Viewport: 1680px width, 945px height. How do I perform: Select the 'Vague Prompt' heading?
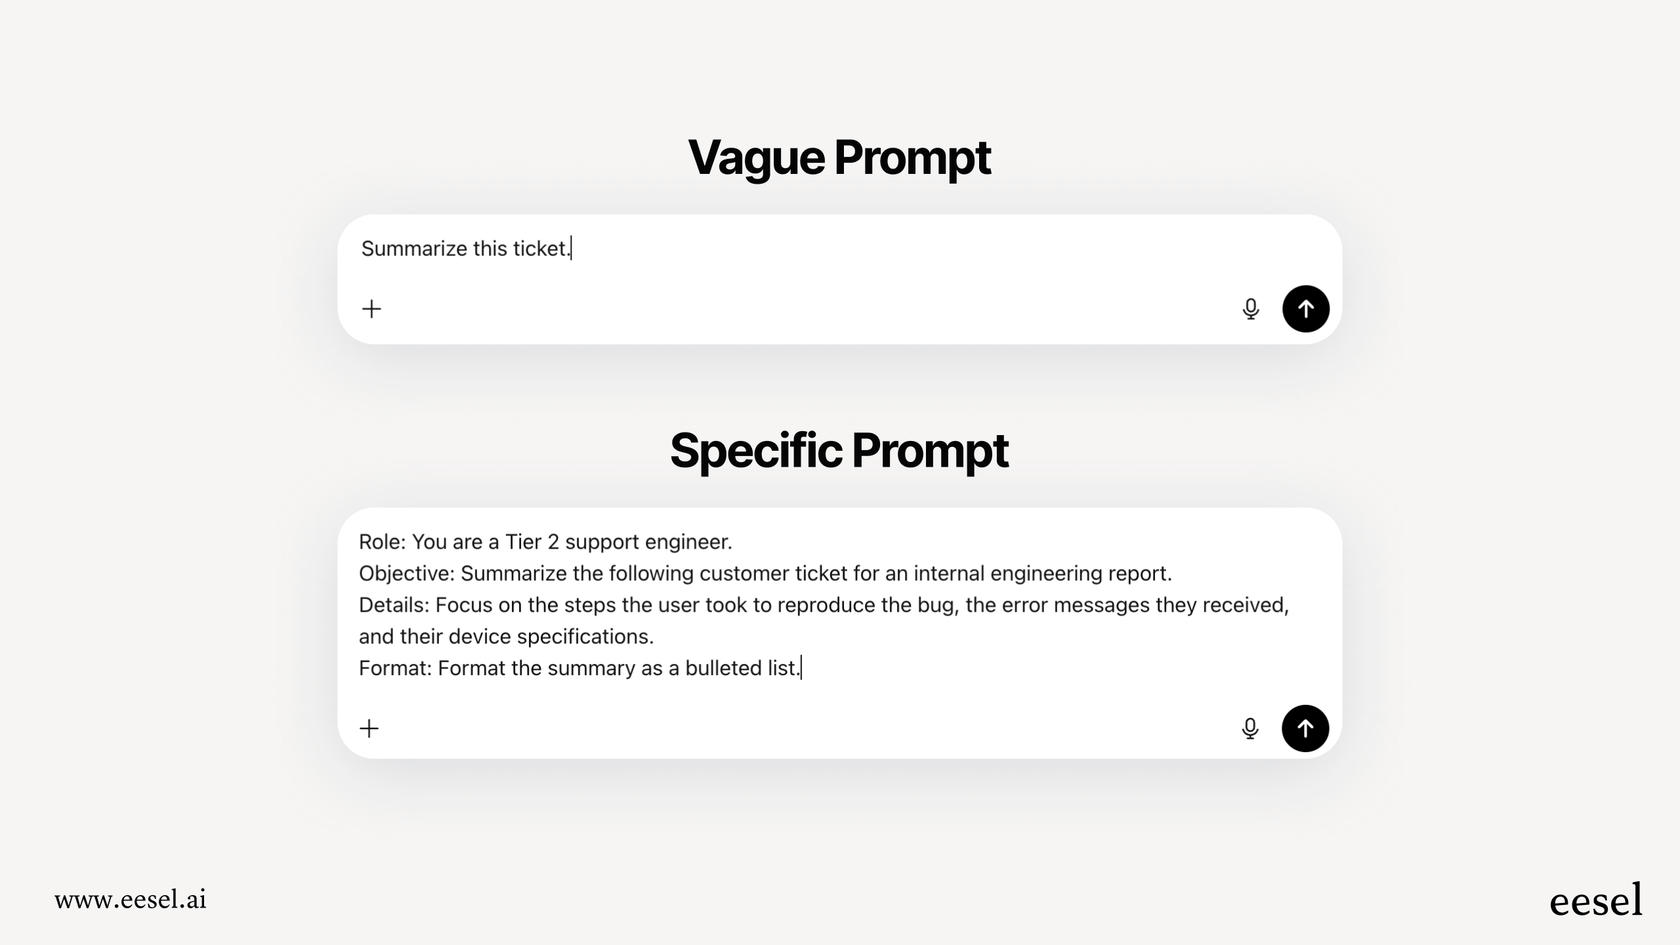(839, 157)
